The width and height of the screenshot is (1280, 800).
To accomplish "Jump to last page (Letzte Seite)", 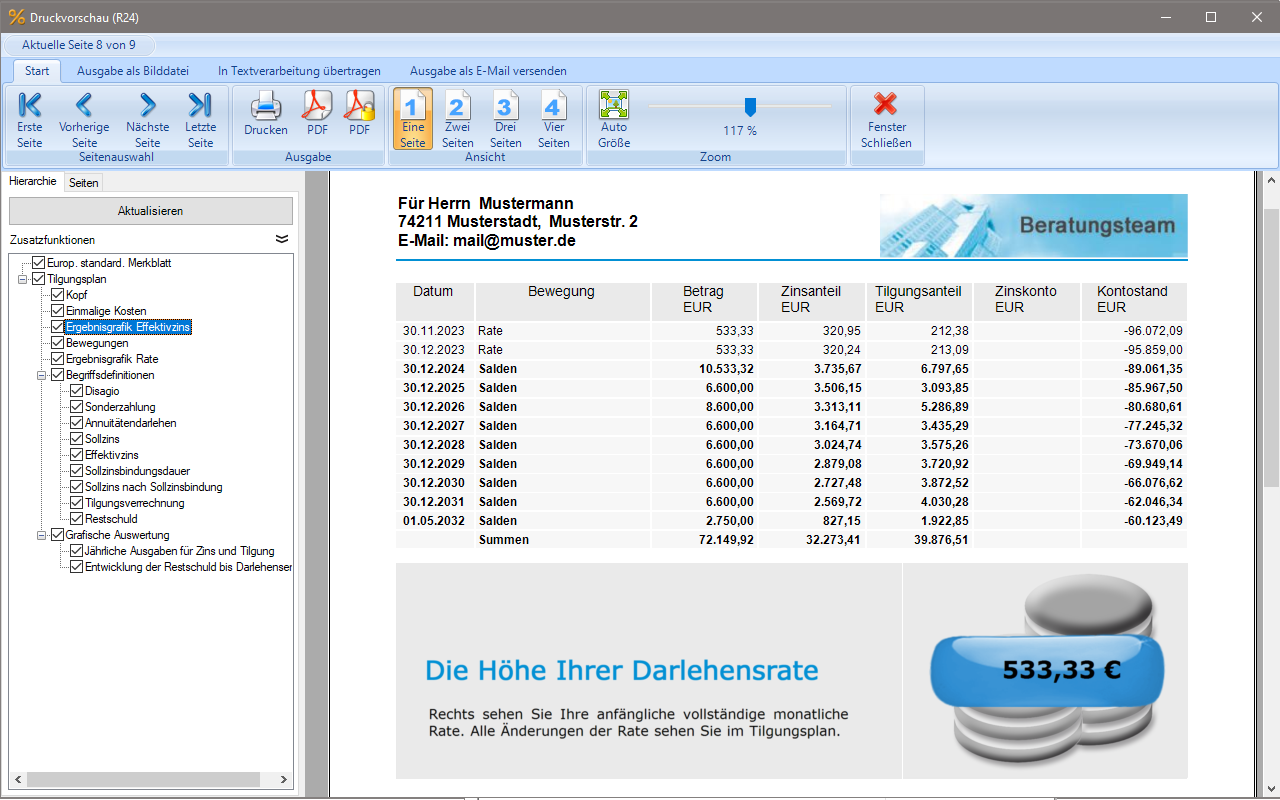I will click(x=201, y=119).
